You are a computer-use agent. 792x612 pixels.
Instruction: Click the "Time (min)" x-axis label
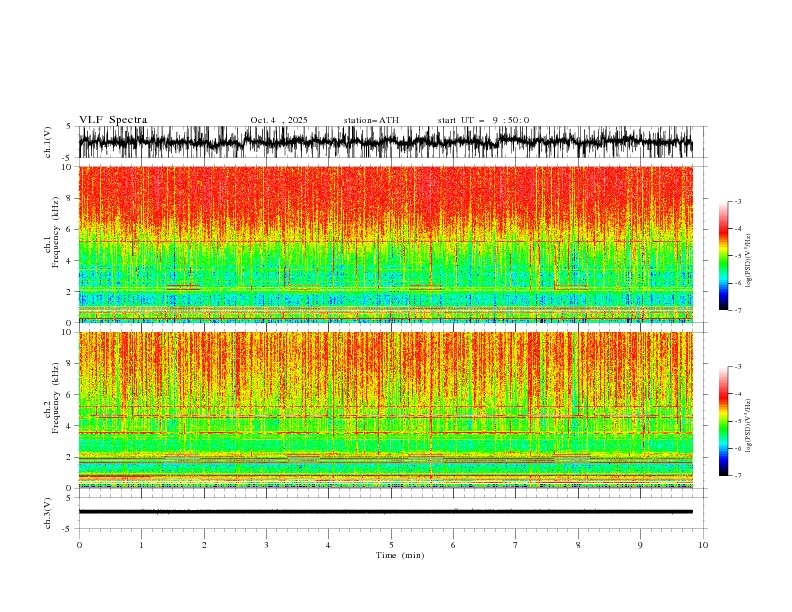point(400,555)
